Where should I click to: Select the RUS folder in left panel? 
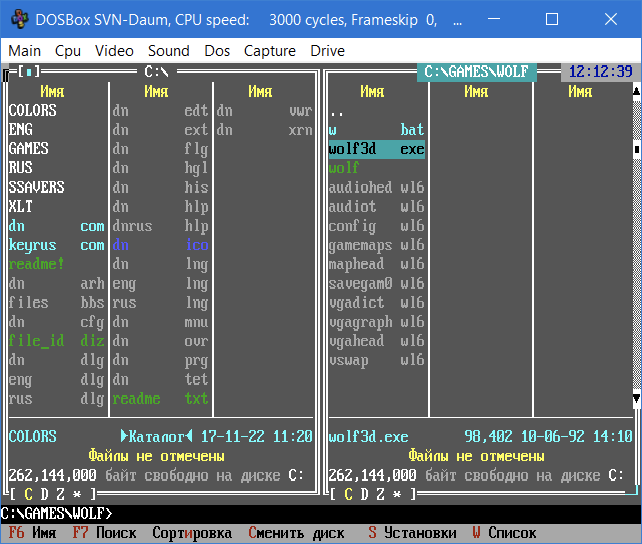coord(57,168)
